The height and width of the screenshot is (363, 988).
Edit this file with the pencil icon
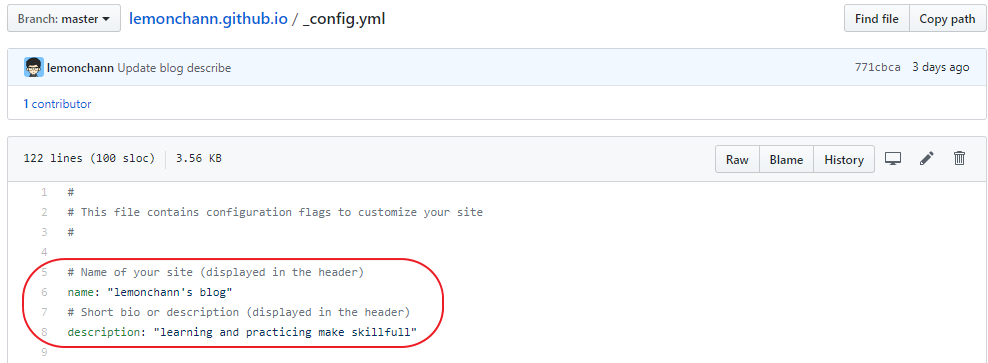coord(926,159)
